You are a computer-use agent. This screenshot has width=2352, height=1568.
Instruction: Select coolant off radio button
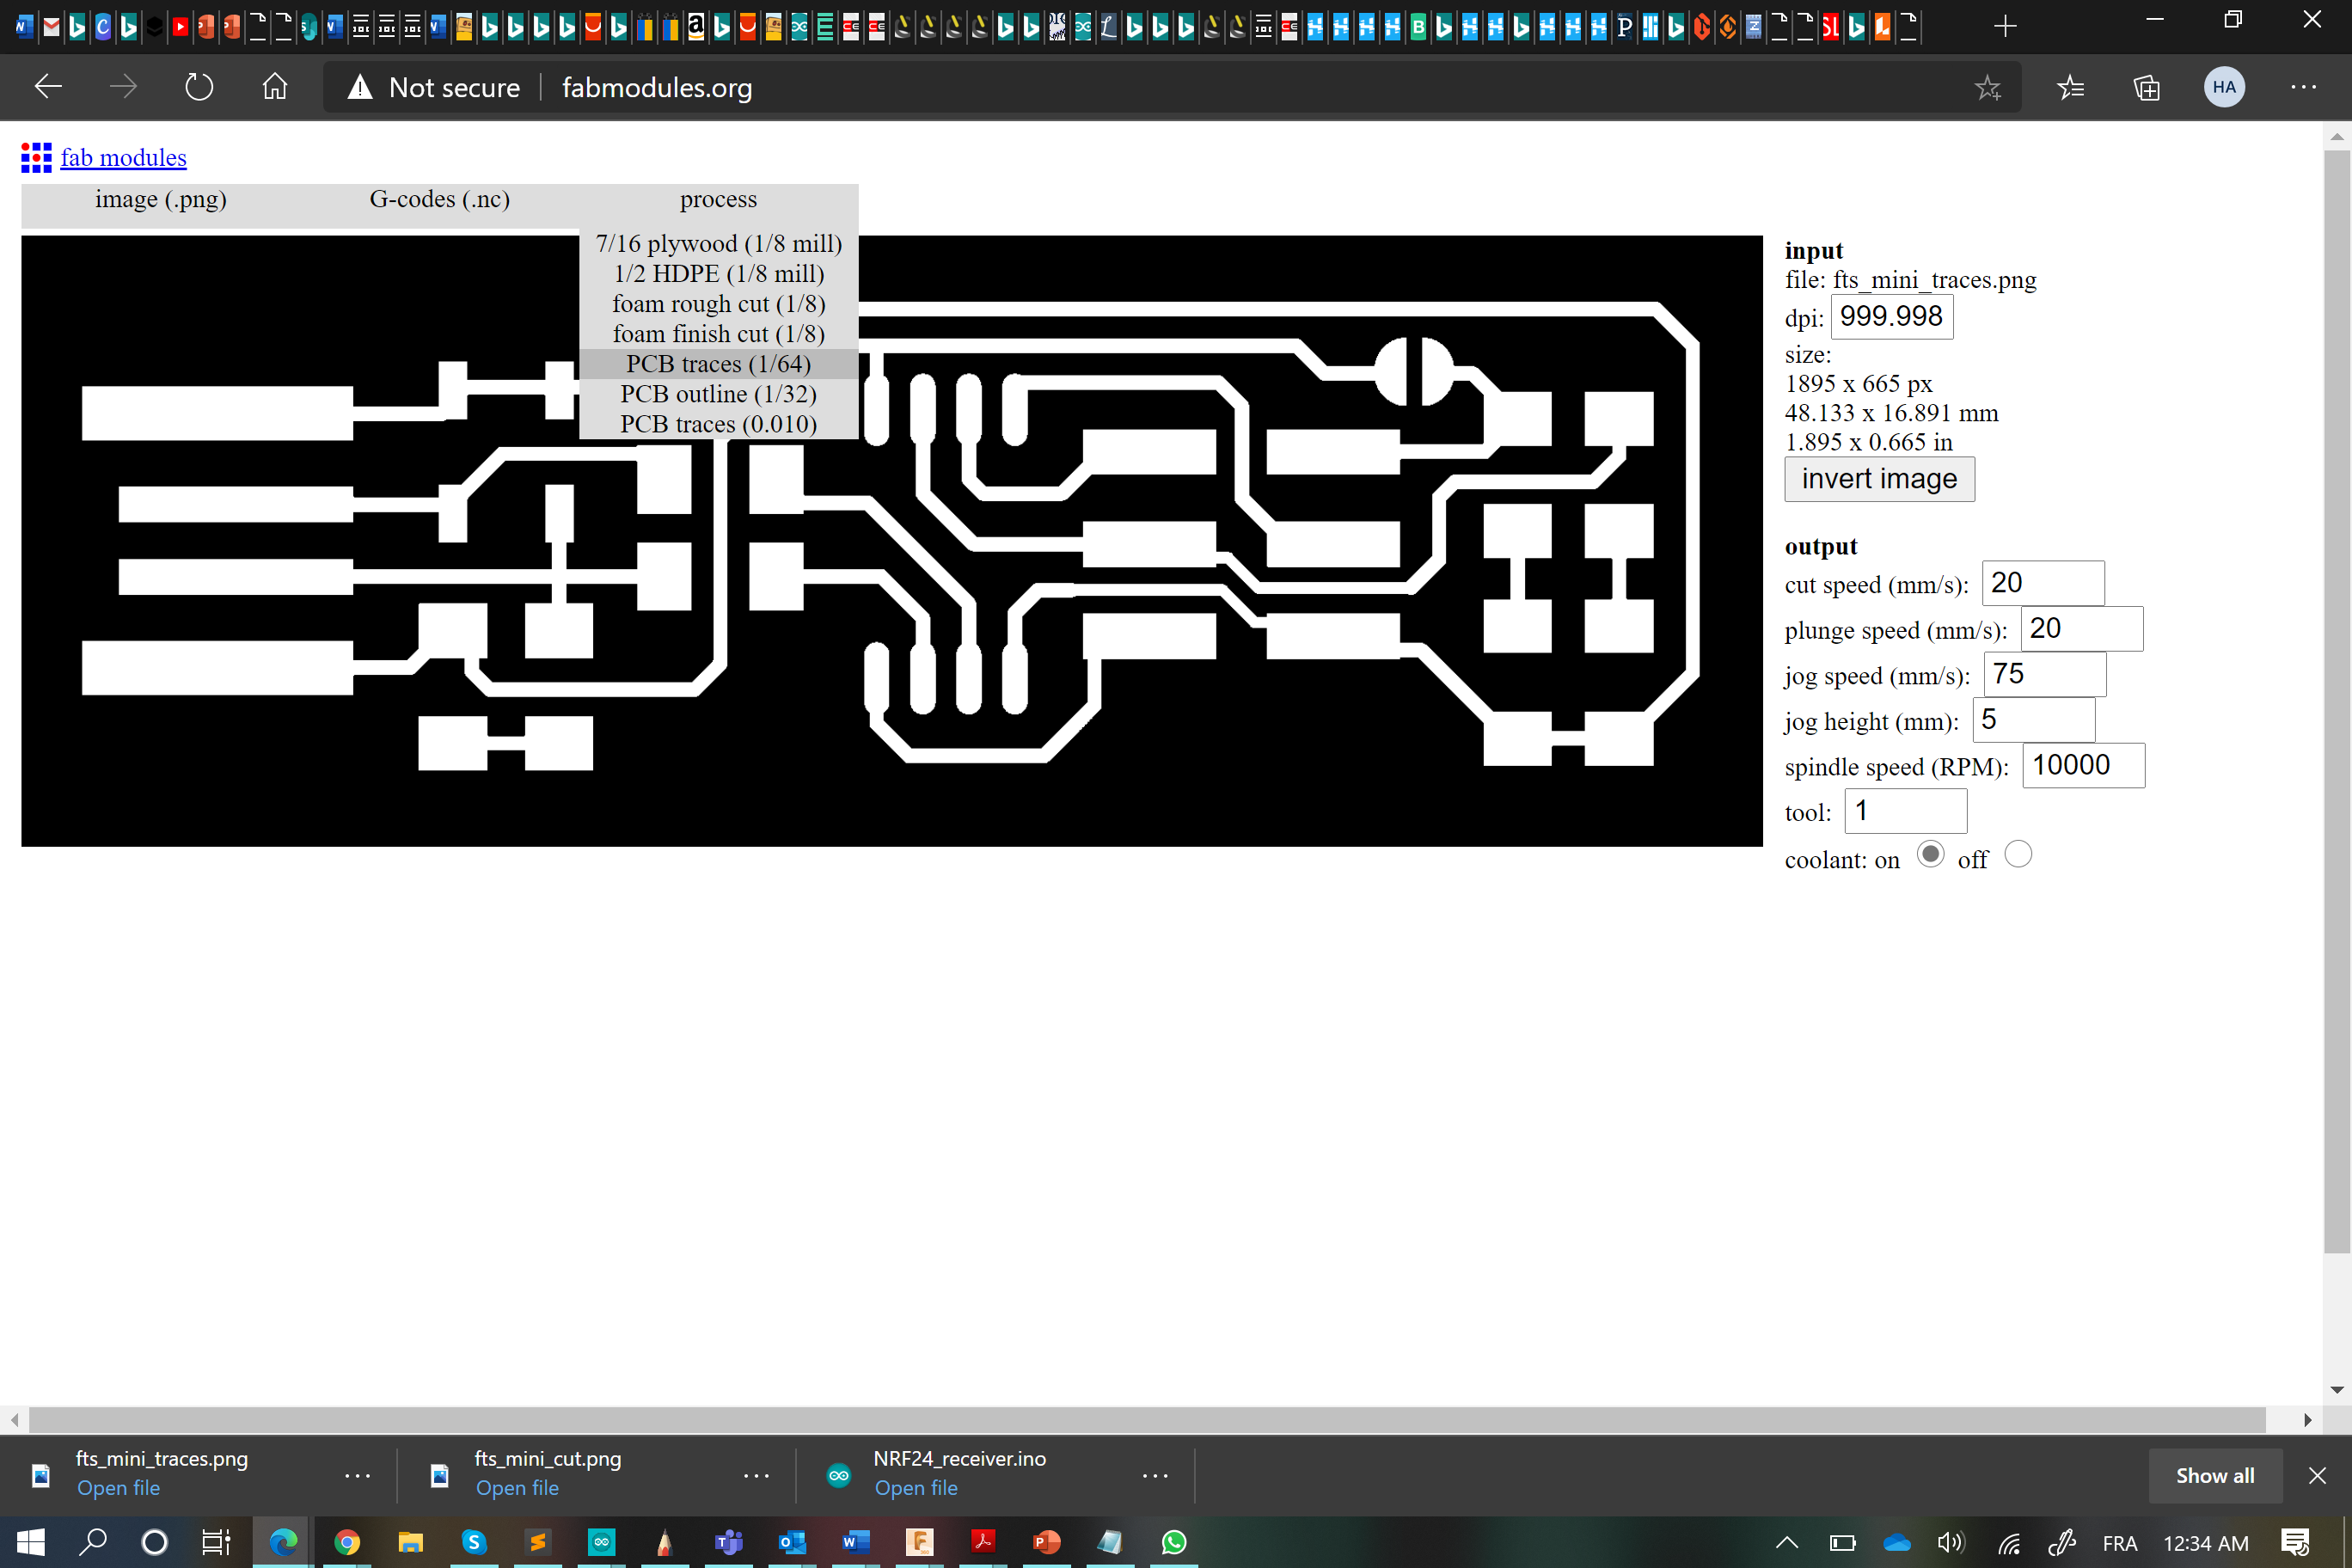click(x=2018, y=854)
